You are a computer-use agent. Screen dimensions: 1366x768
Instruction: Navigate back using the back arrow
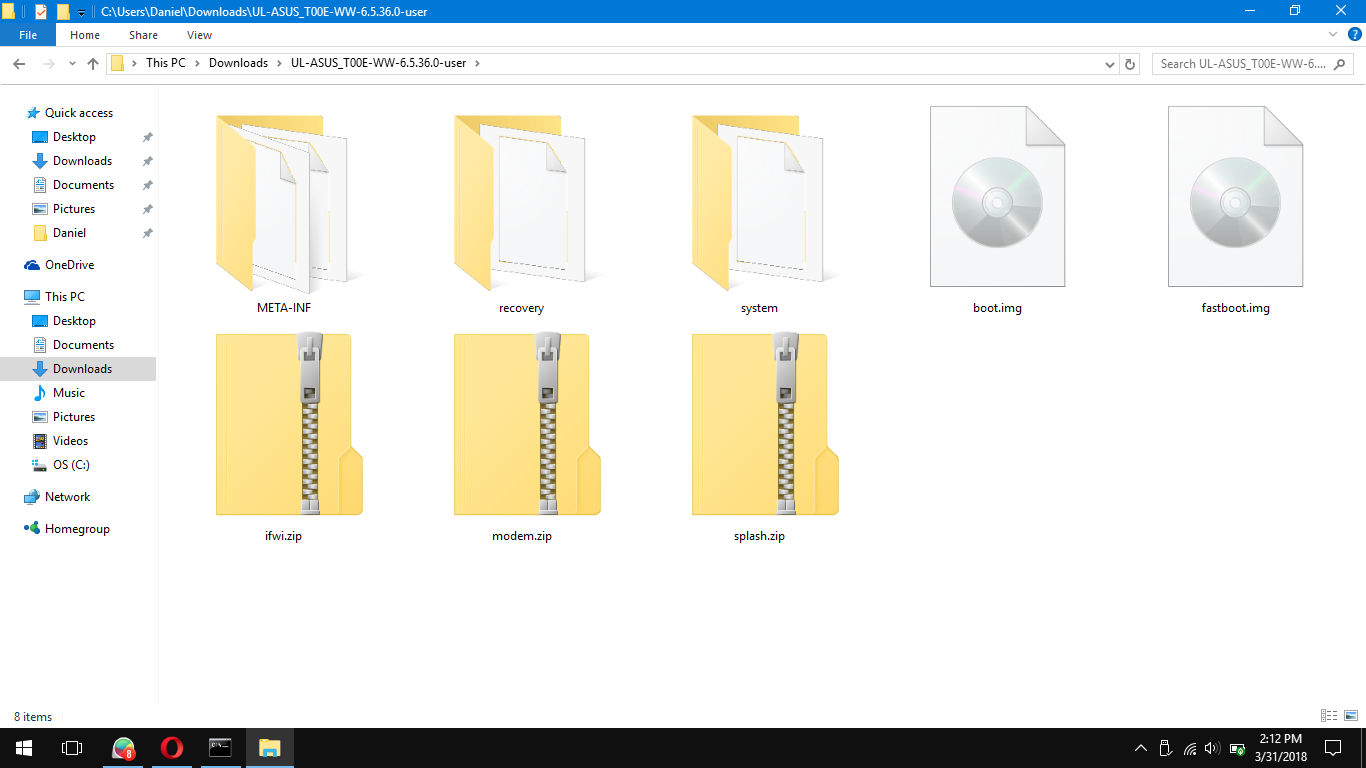pyautogui.click(x=19, y=63)
